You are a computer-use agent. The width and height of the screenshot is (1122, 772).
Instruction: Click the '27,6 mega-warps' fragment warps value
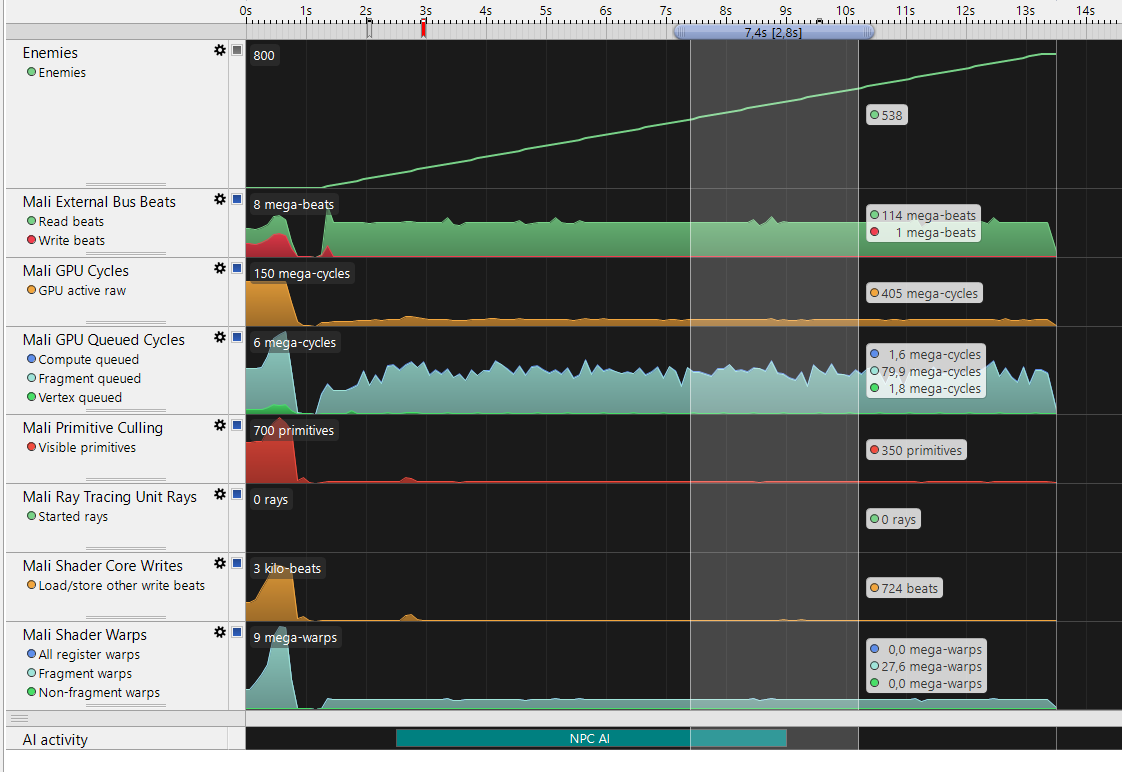click(926, 666)
